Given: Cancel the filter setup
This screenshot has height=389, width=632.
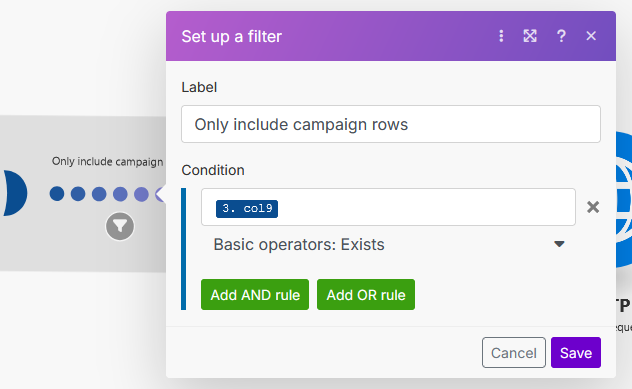Looking at the screenshot, I should click(x=514, y=353).
